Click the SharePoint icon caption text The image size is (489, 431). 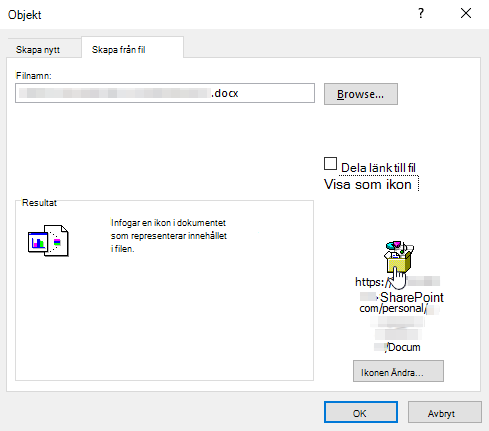411,297
